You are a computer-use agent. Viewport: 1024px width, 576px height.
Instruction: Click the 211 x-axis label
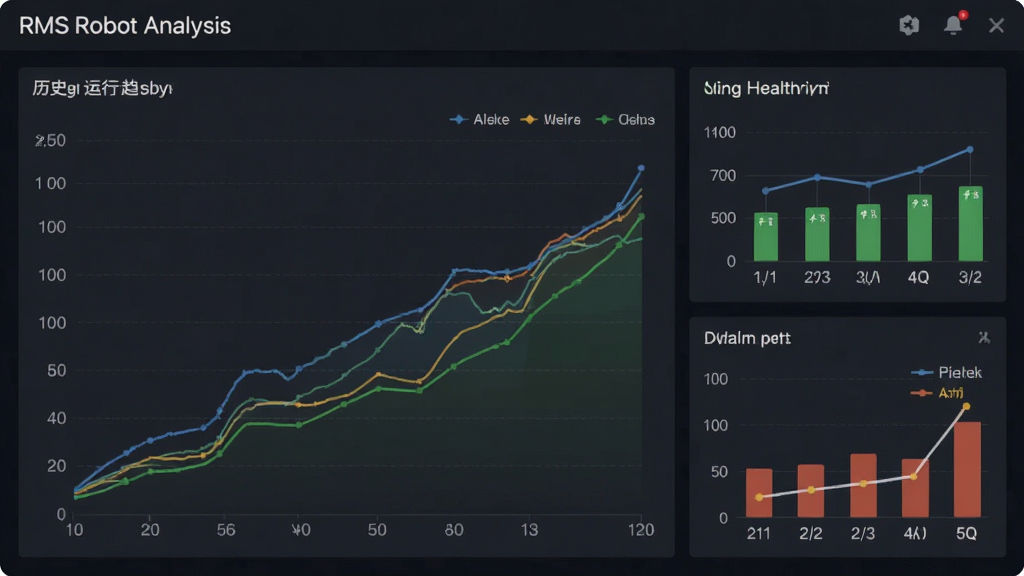coord(758,534)
